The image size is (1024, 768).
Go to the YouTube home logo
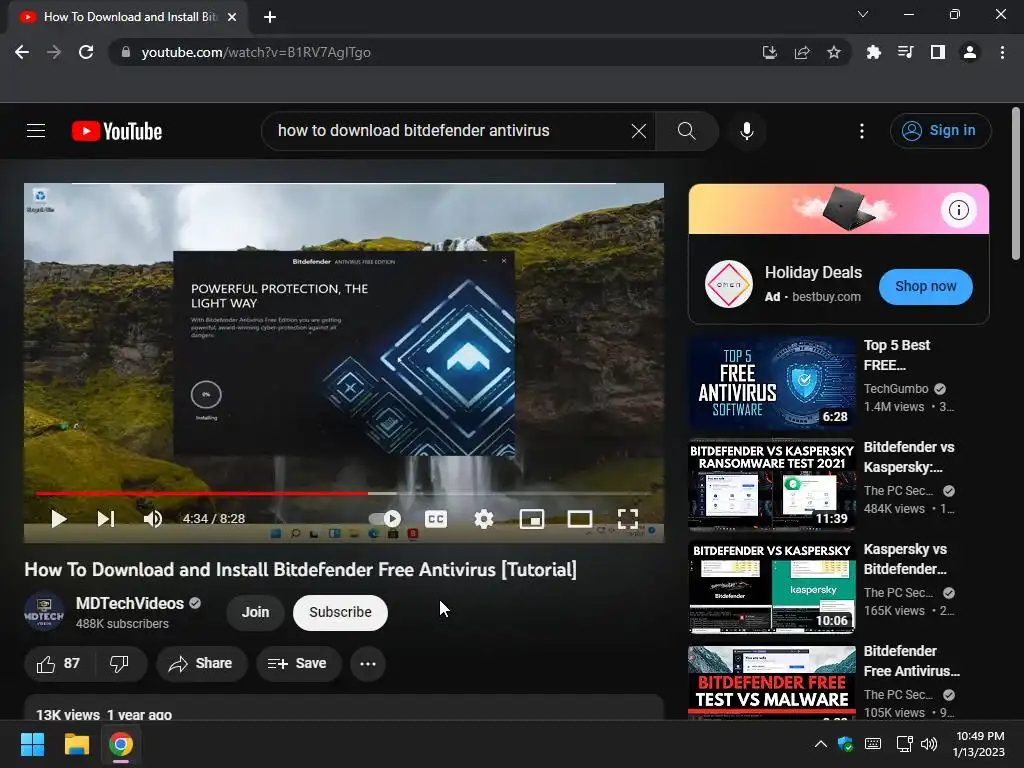(x=117, y=131)
